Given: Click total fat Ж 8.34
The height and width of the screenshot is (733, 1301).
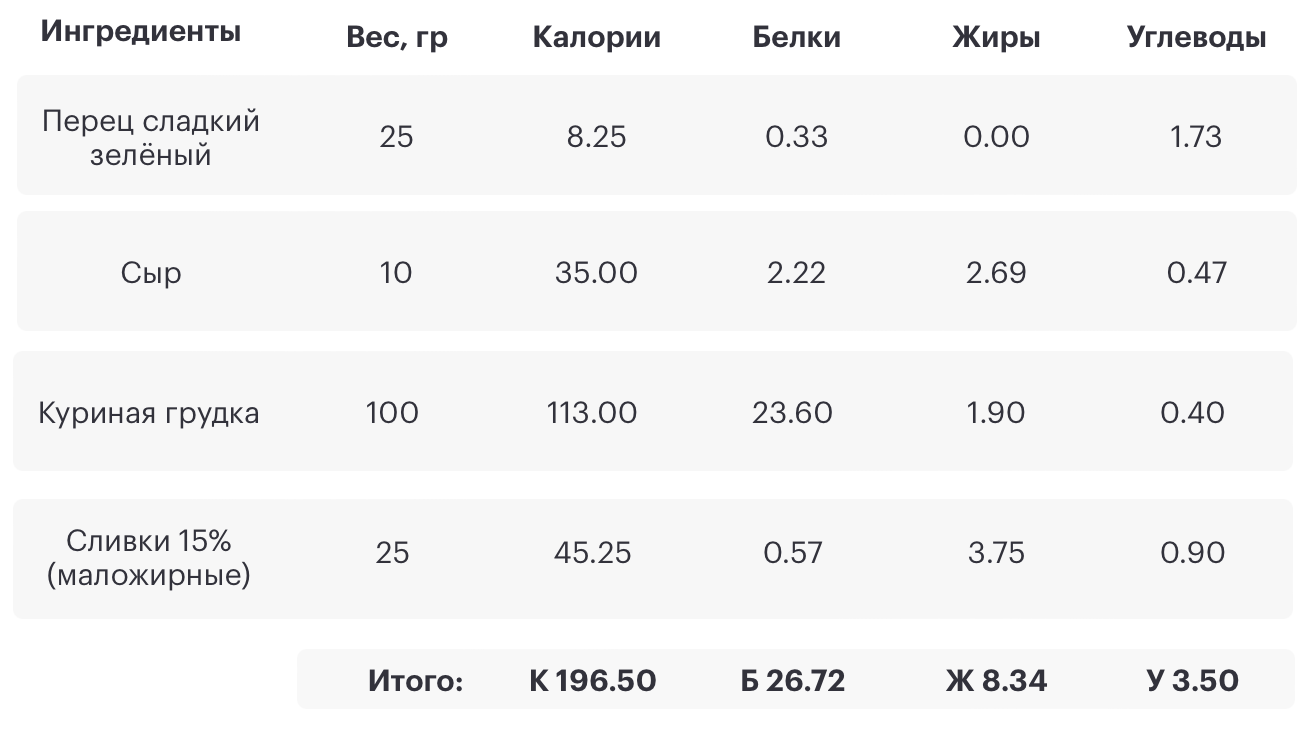Looking at the screenshot, I should point(996,681).
